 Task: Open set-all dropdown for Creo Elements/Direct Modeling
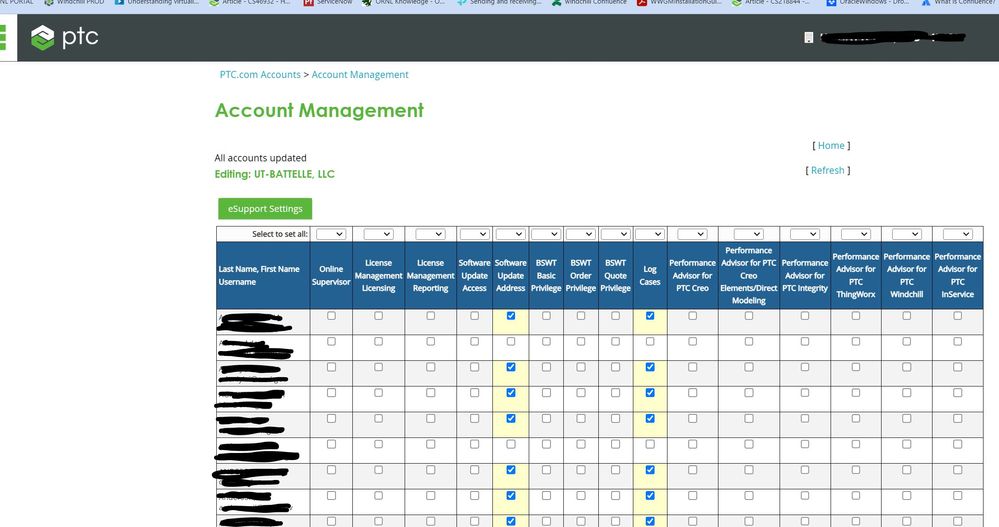(x=749, y=234)
